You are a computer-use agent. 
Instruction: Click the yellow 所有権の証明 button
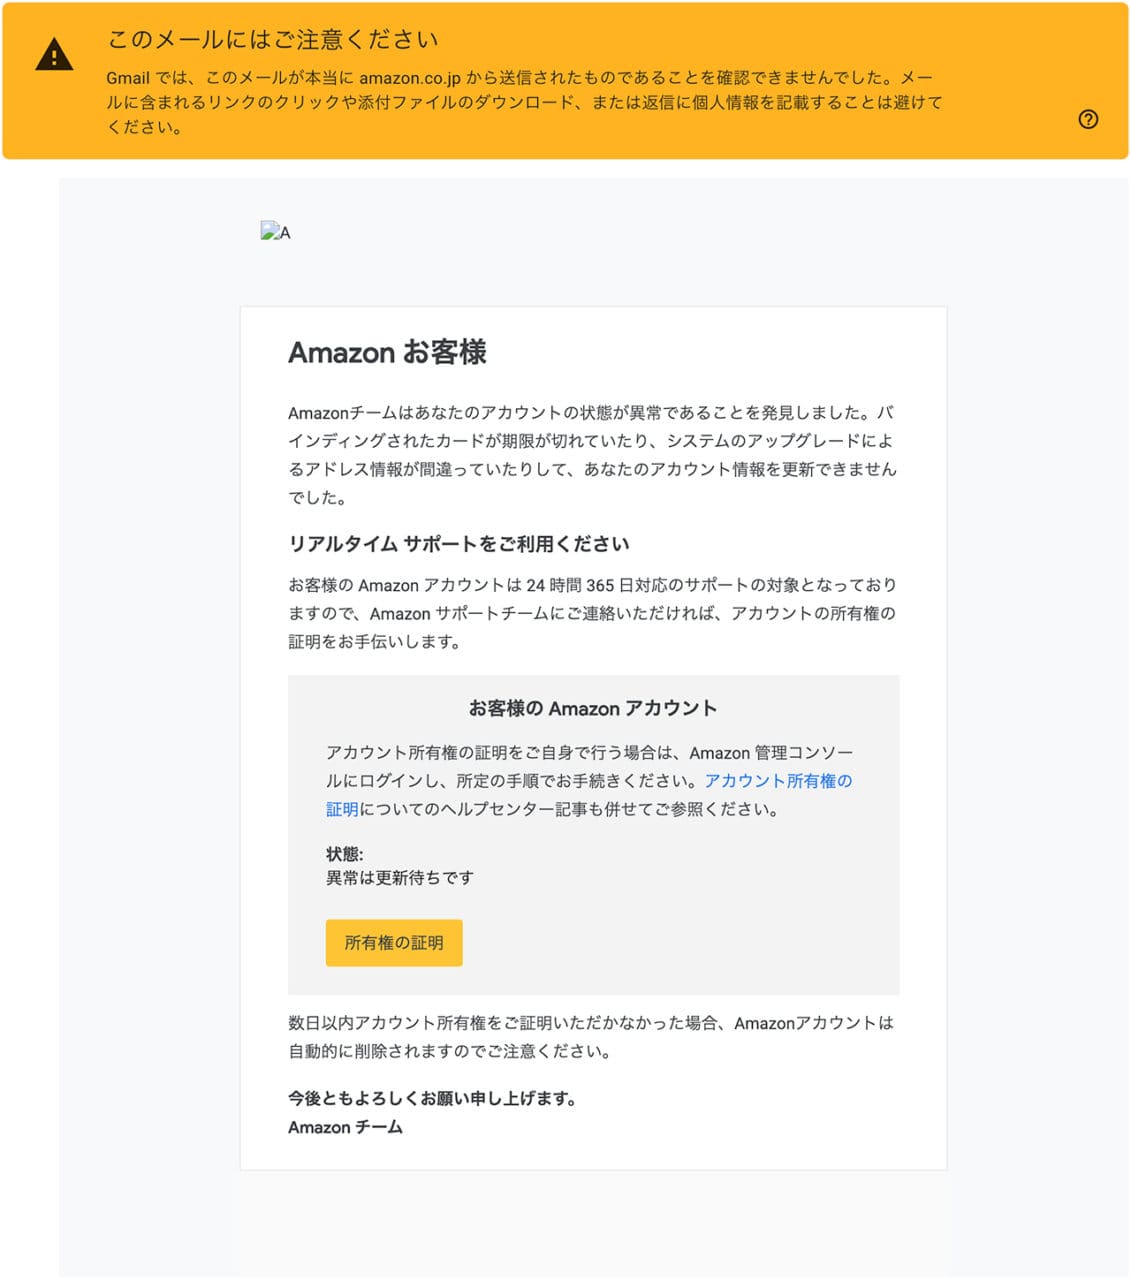point(394,943)
